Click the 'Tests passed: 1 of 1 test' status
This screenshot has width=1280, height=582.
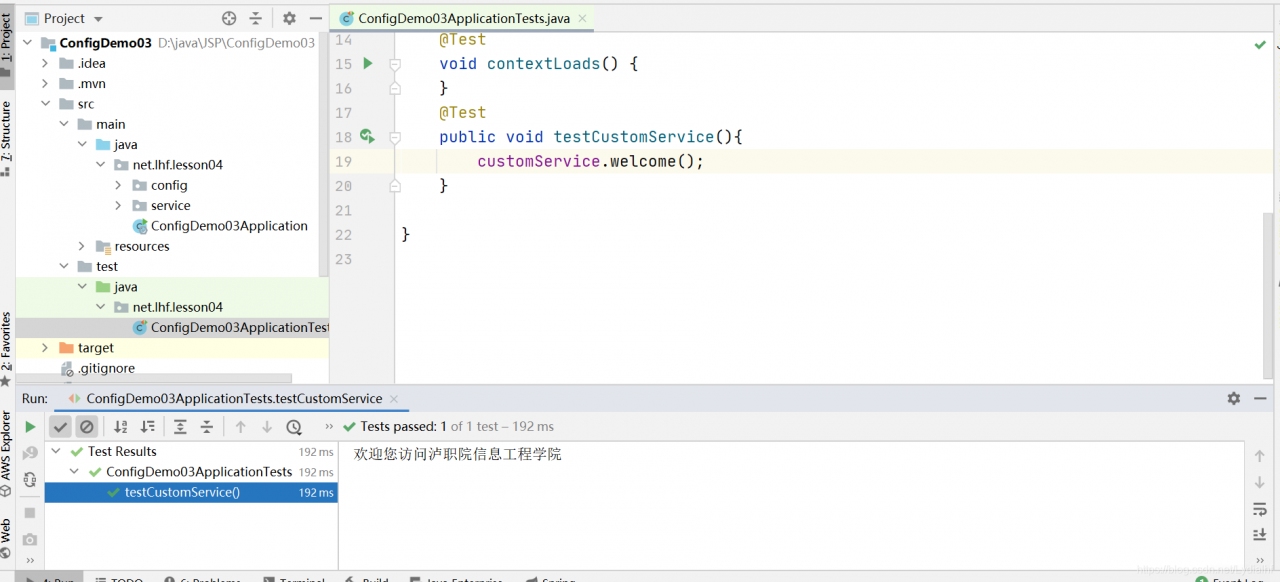pos(448,427)
